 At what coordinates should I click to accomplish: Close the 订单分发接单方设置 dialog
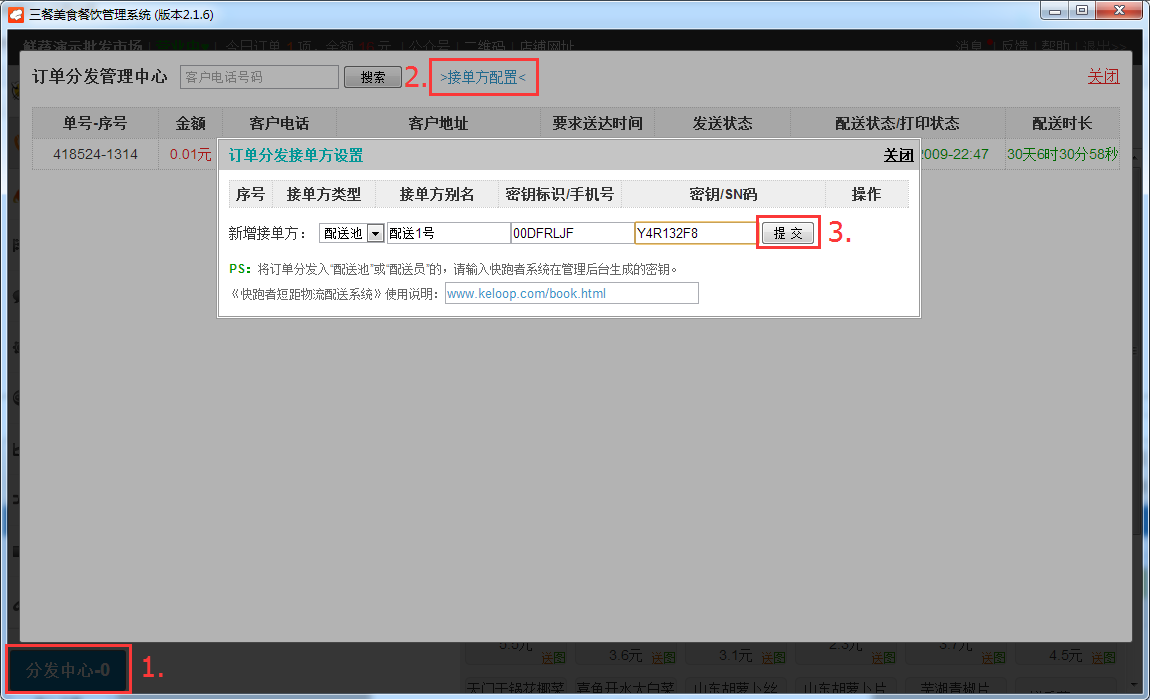[x=898, y=155]
